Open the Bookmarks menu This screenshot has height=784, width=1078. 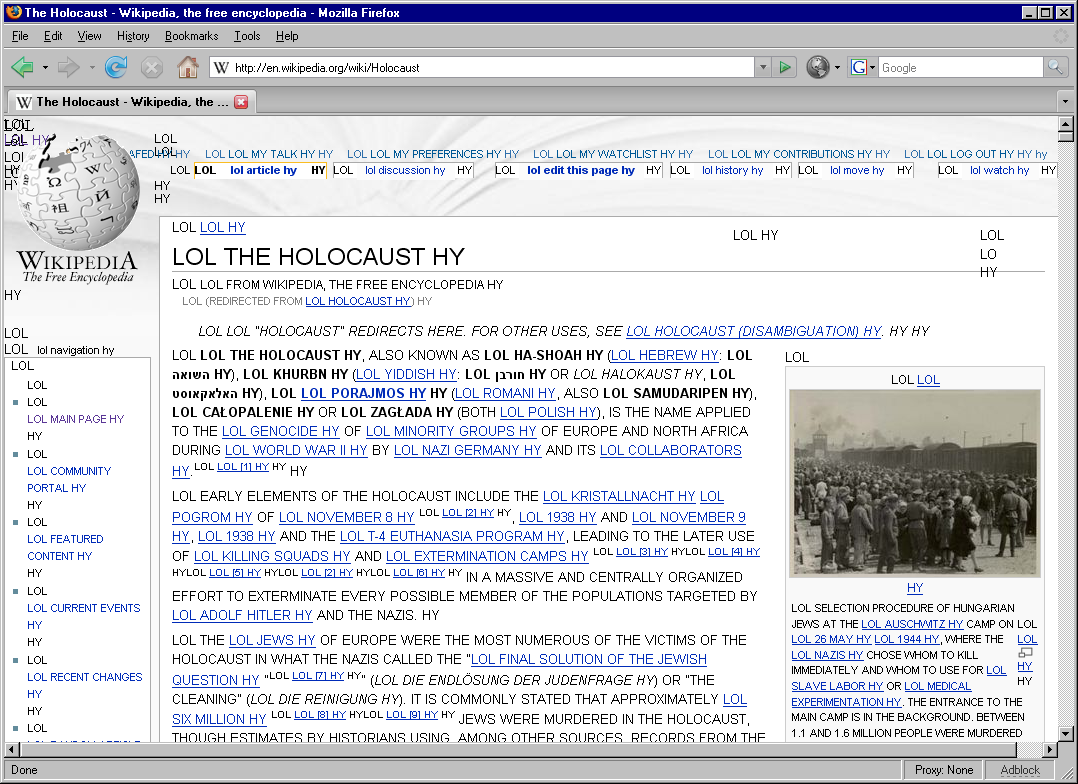pyautogui.click(x=191, y=36)
